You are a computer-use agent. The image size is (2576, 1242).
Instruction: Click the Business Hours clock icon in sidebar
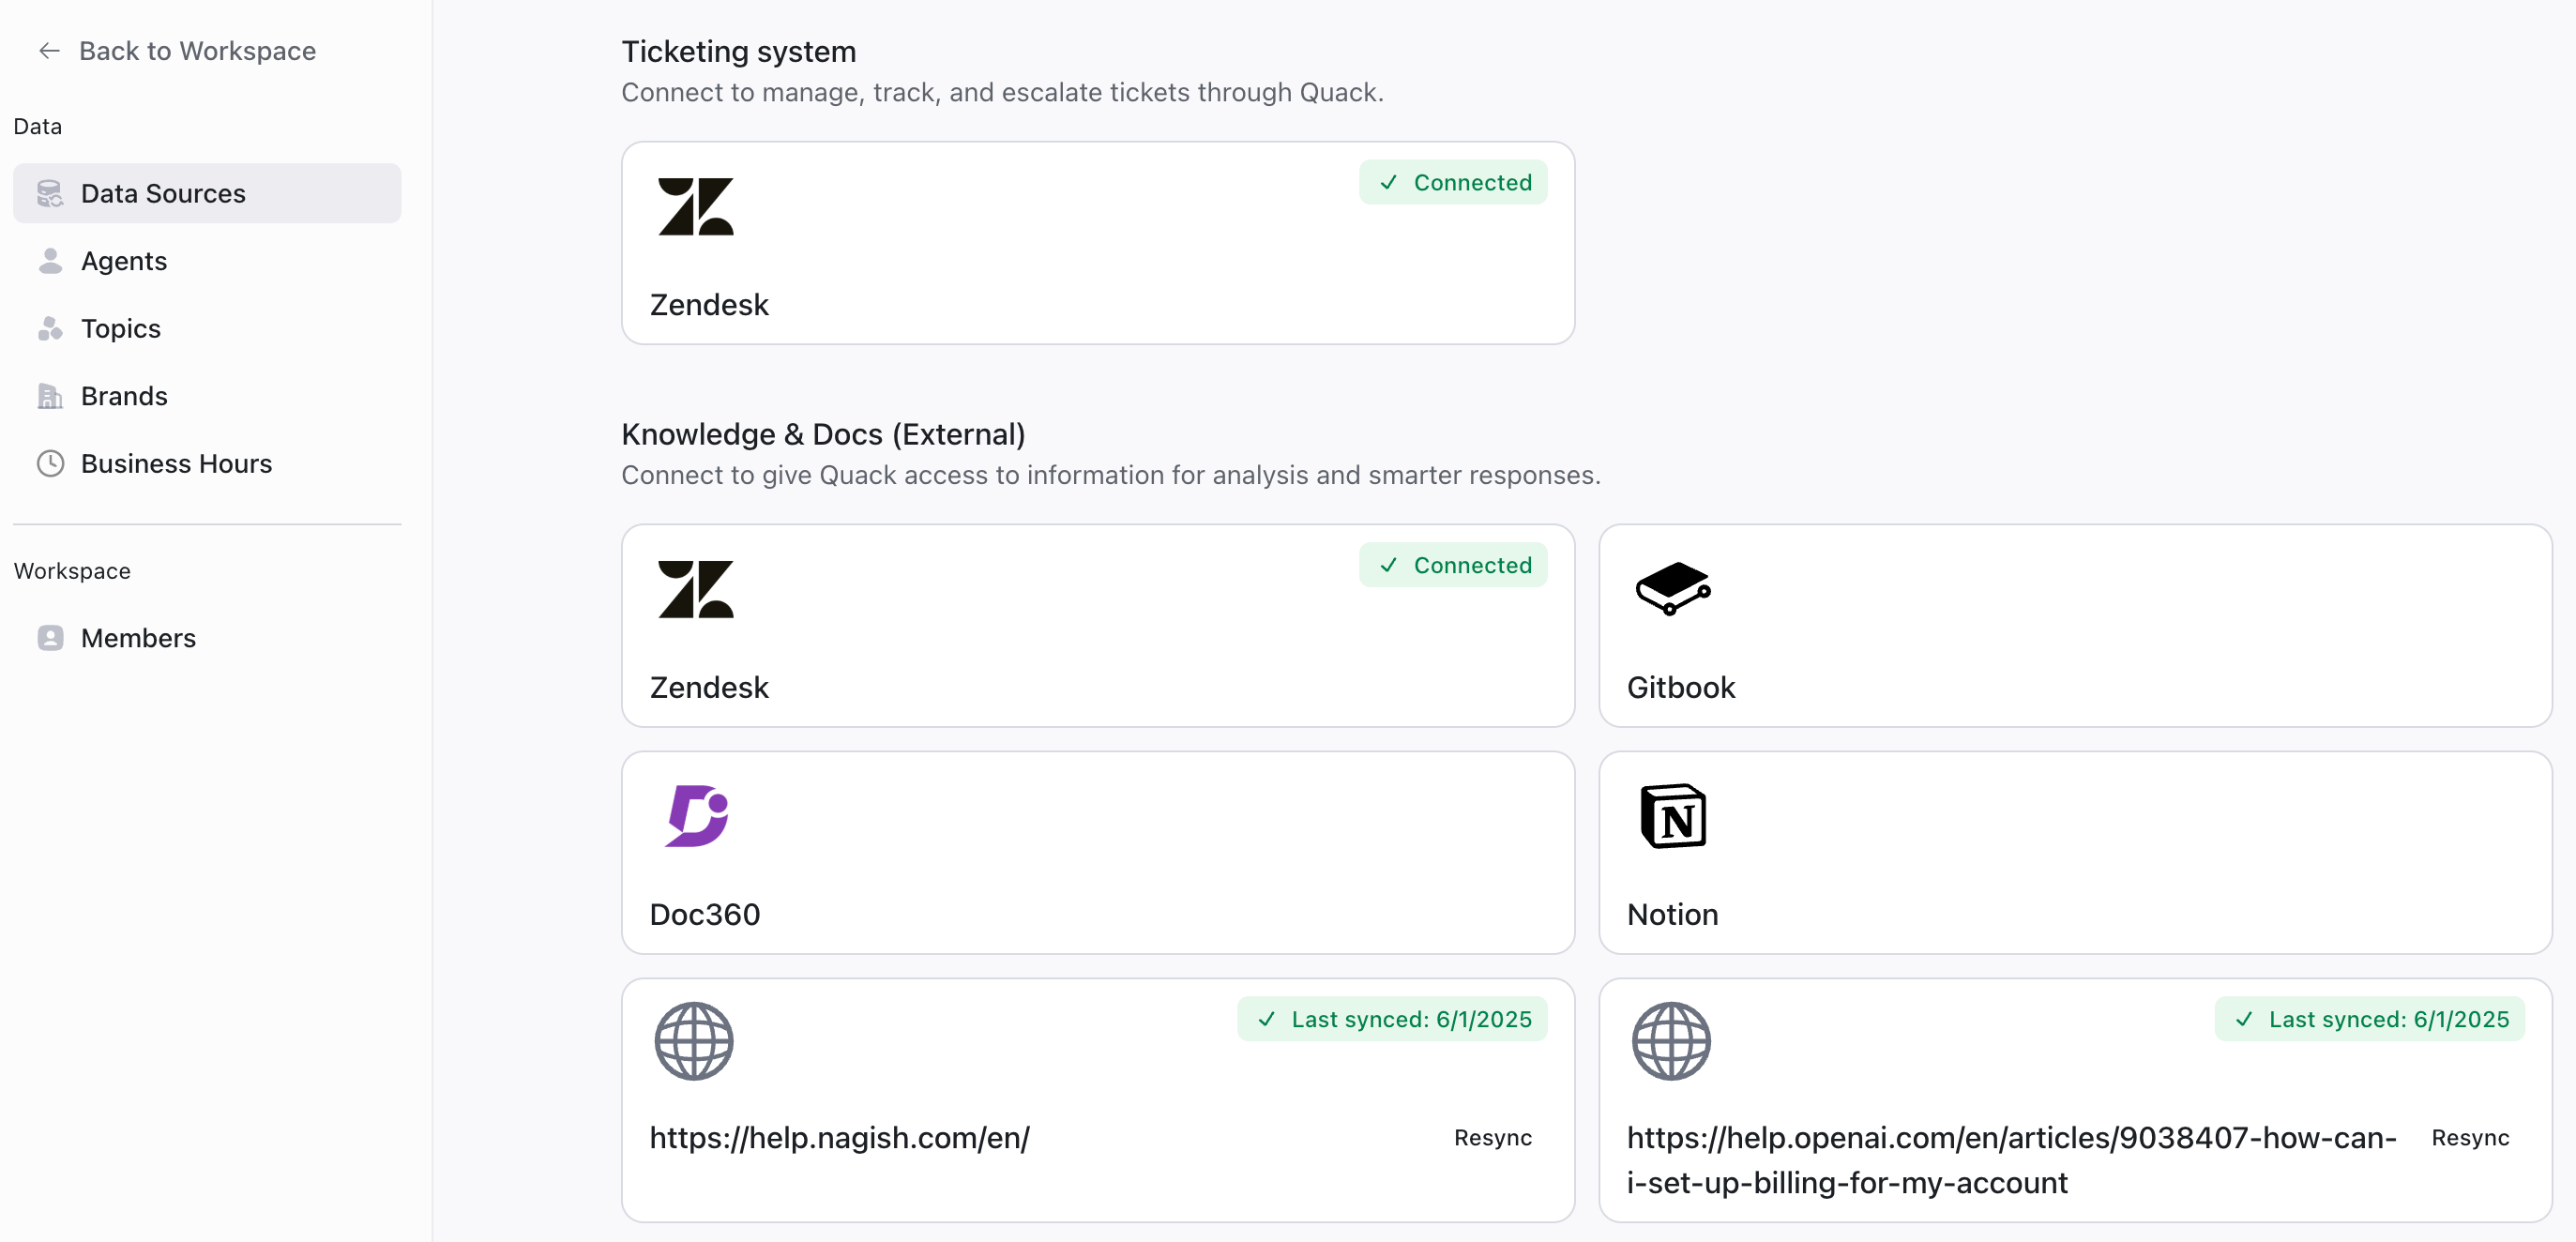click(x=50, y=464)
